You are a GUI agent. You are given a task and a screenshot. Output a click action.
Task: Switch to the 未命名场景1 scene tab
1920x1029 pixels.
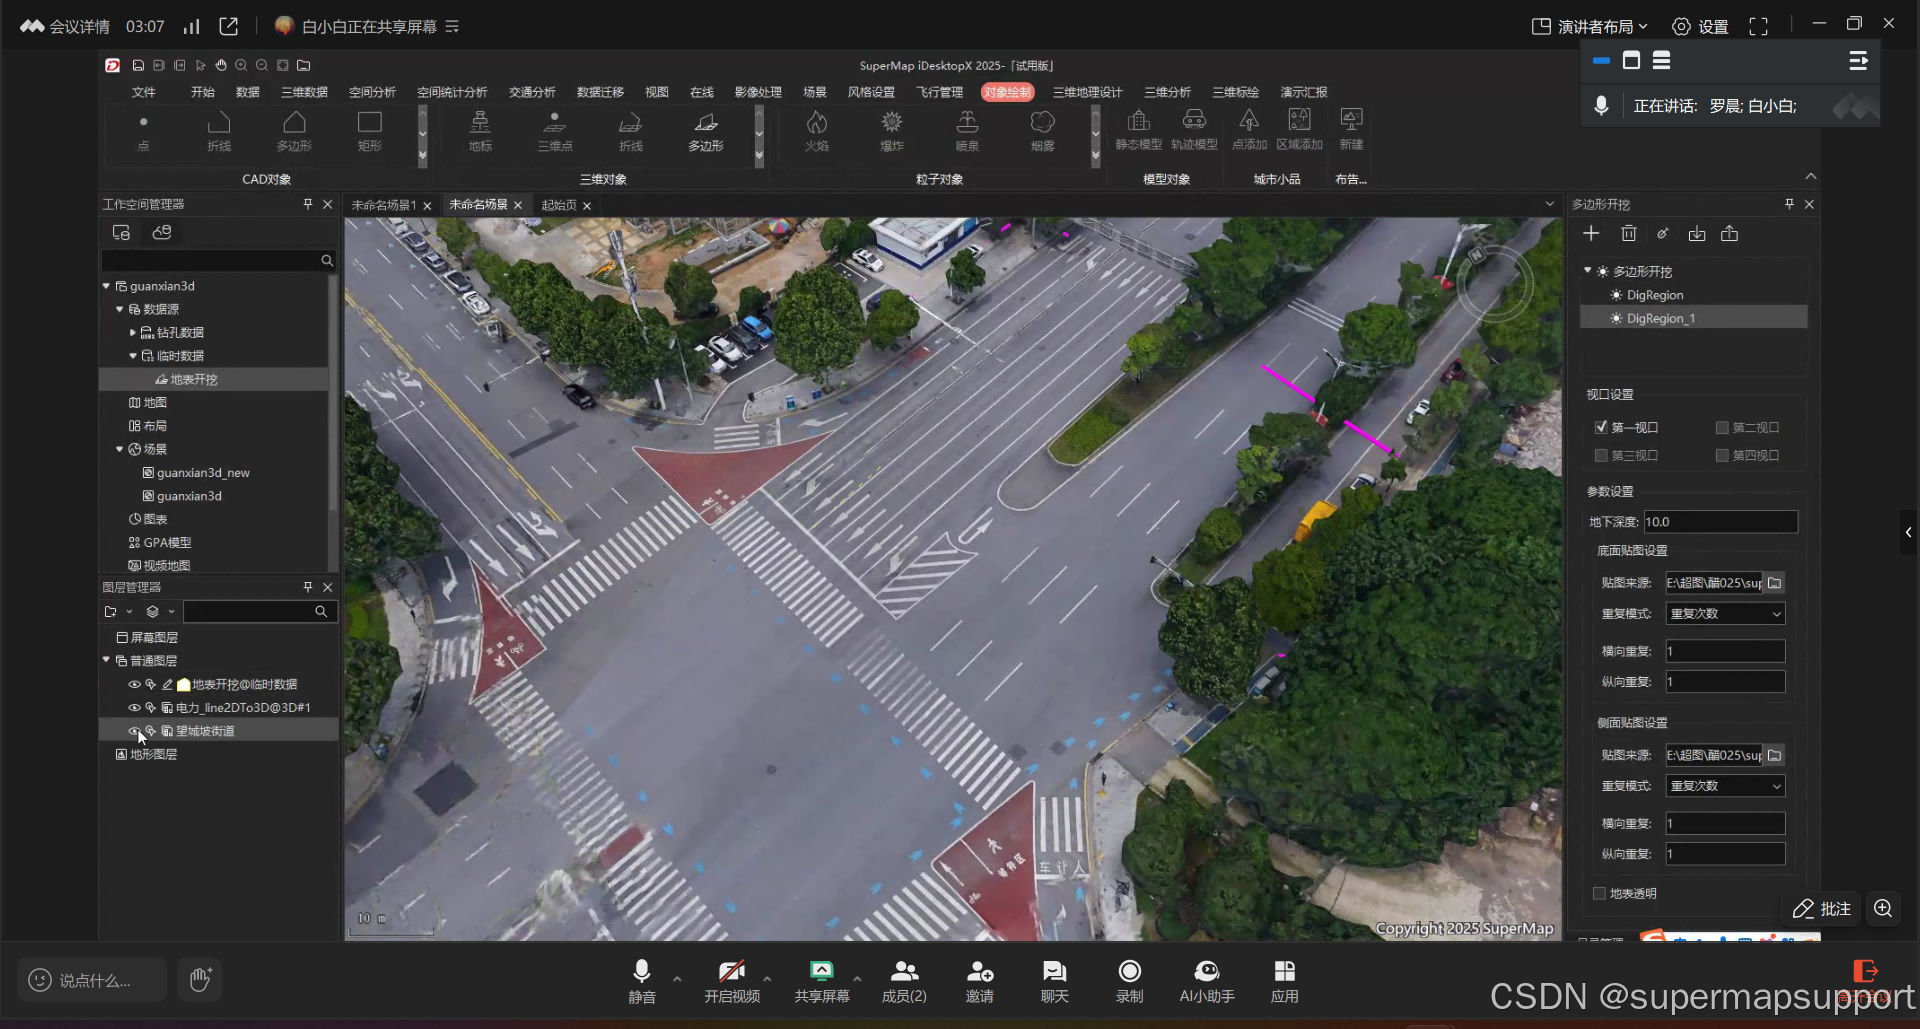click(x=384, y=205)
